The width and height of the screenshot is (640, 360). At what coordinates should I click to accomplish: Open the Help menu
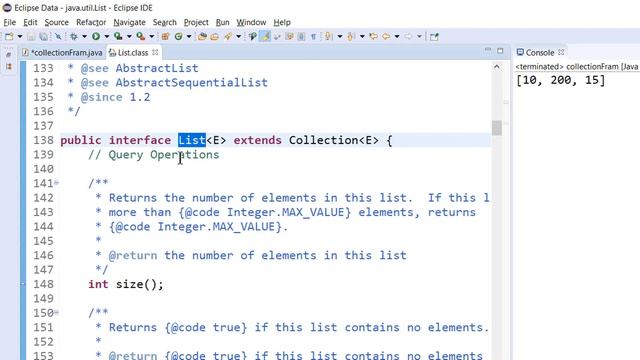pos(282,22)
